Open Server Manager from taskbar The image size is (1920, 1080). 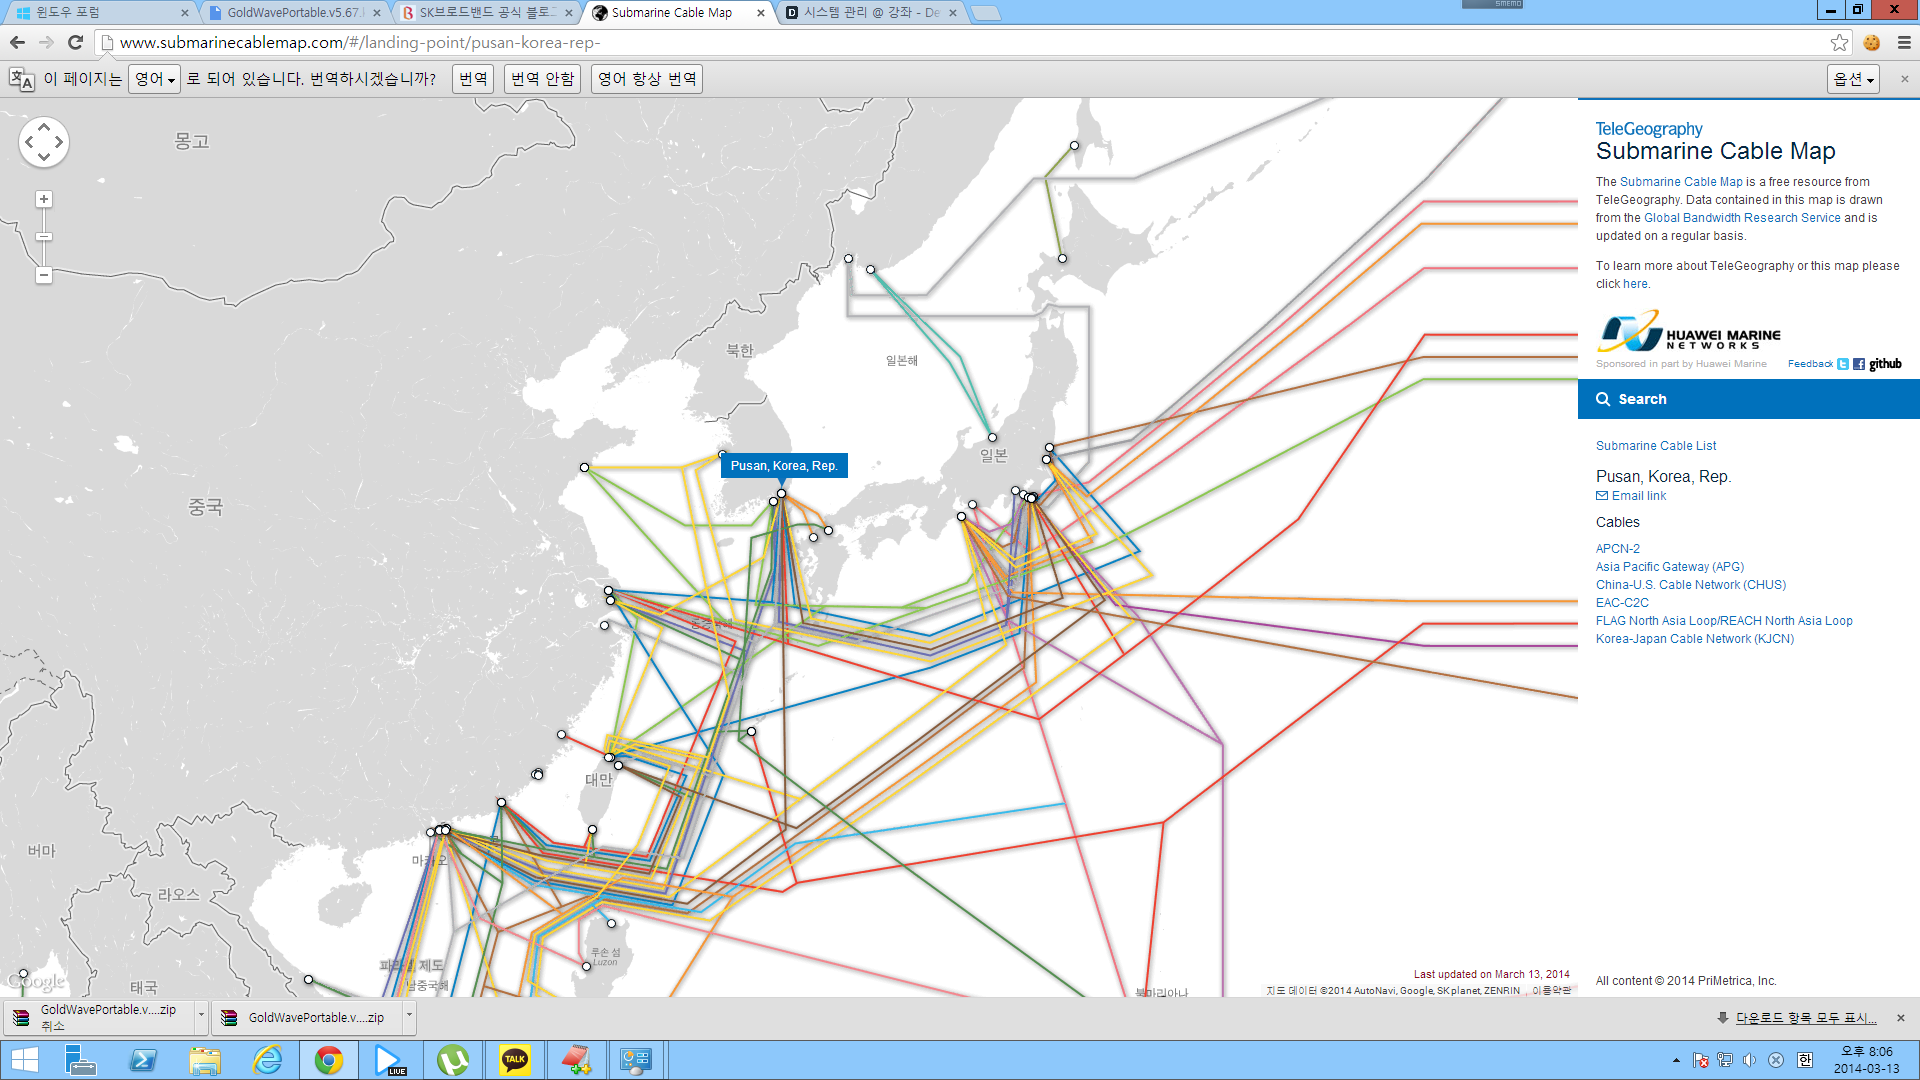(80, 1060)
